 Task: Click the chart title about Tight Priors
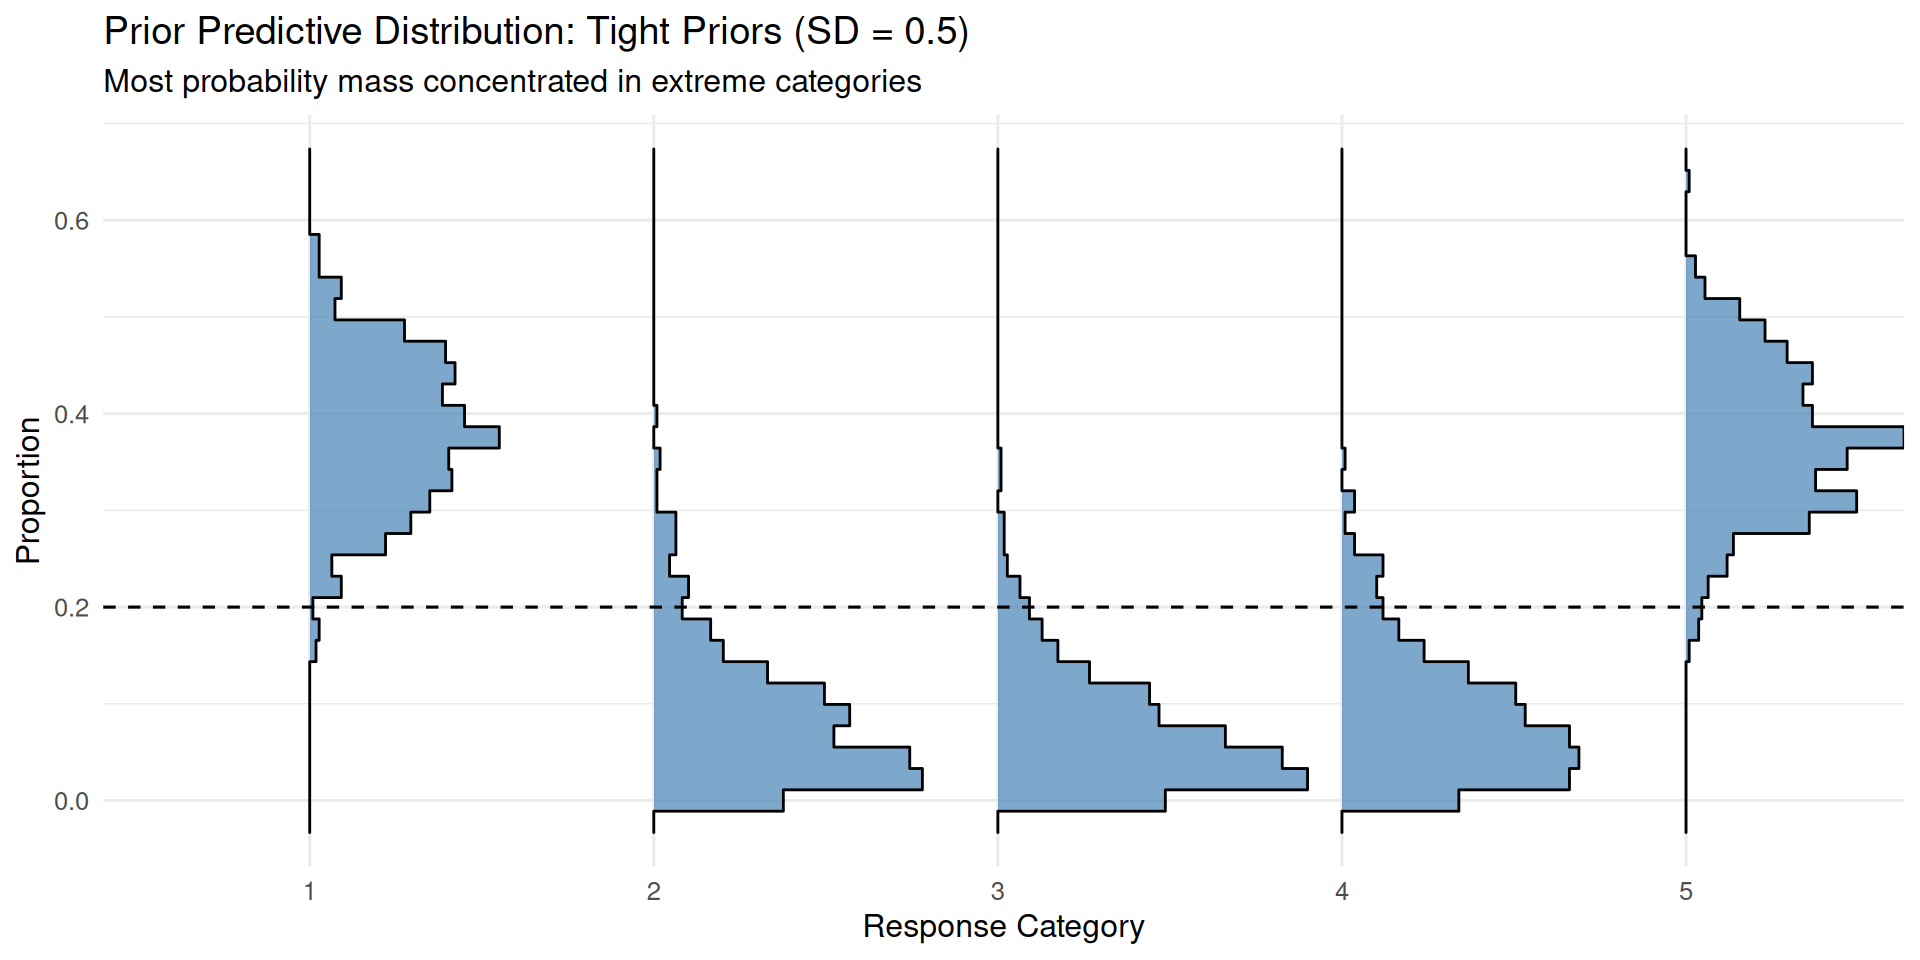tap(536, 32)
